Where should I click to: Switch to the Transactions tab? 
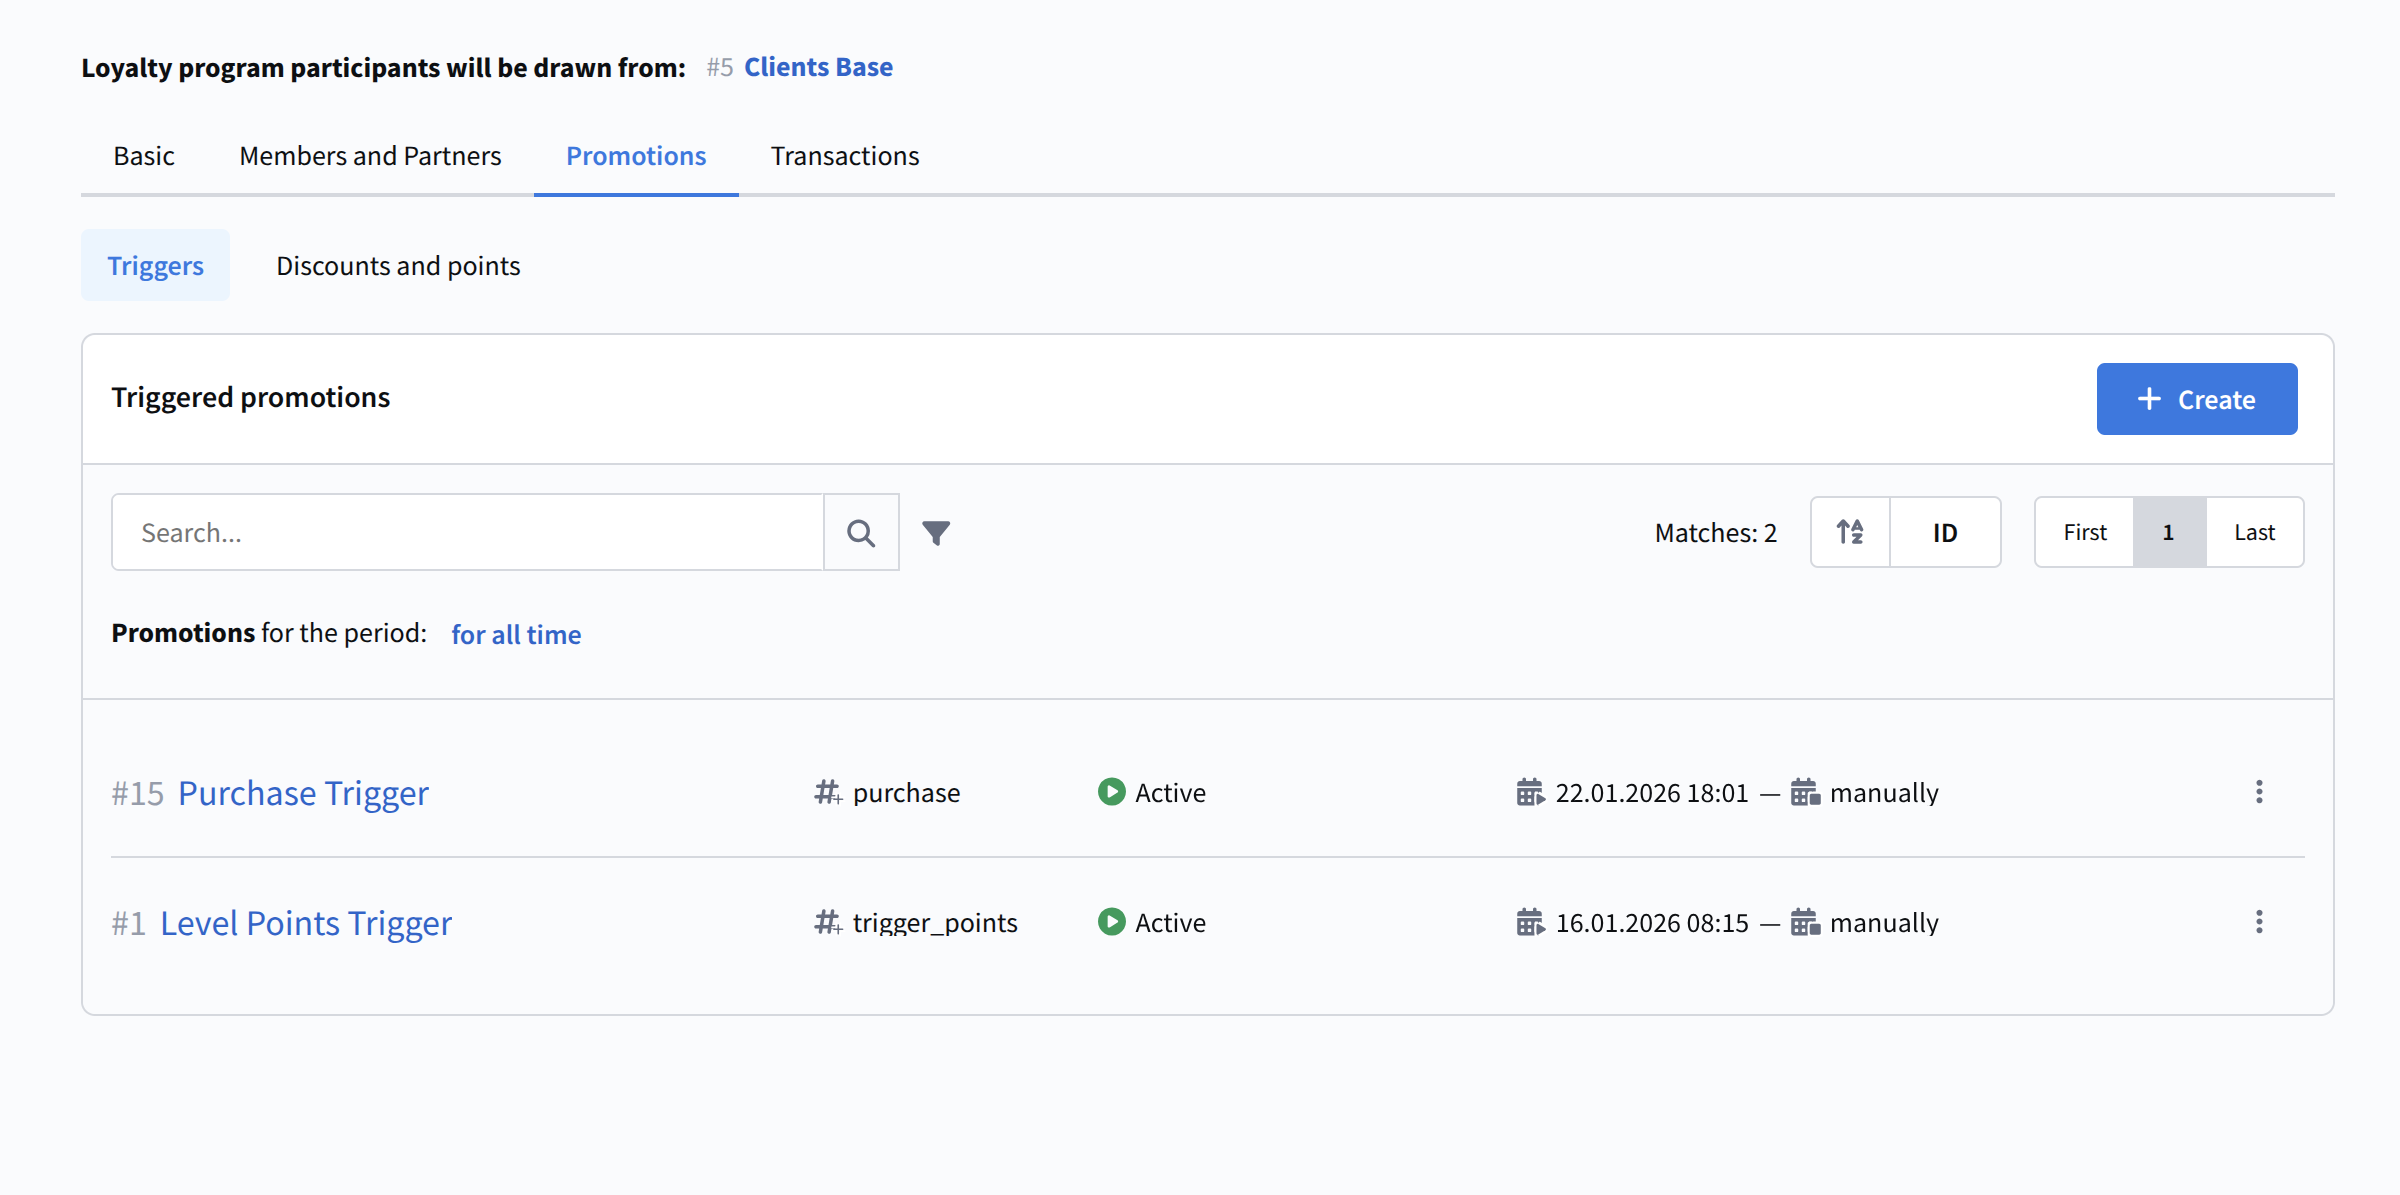[x=844, y=156]
